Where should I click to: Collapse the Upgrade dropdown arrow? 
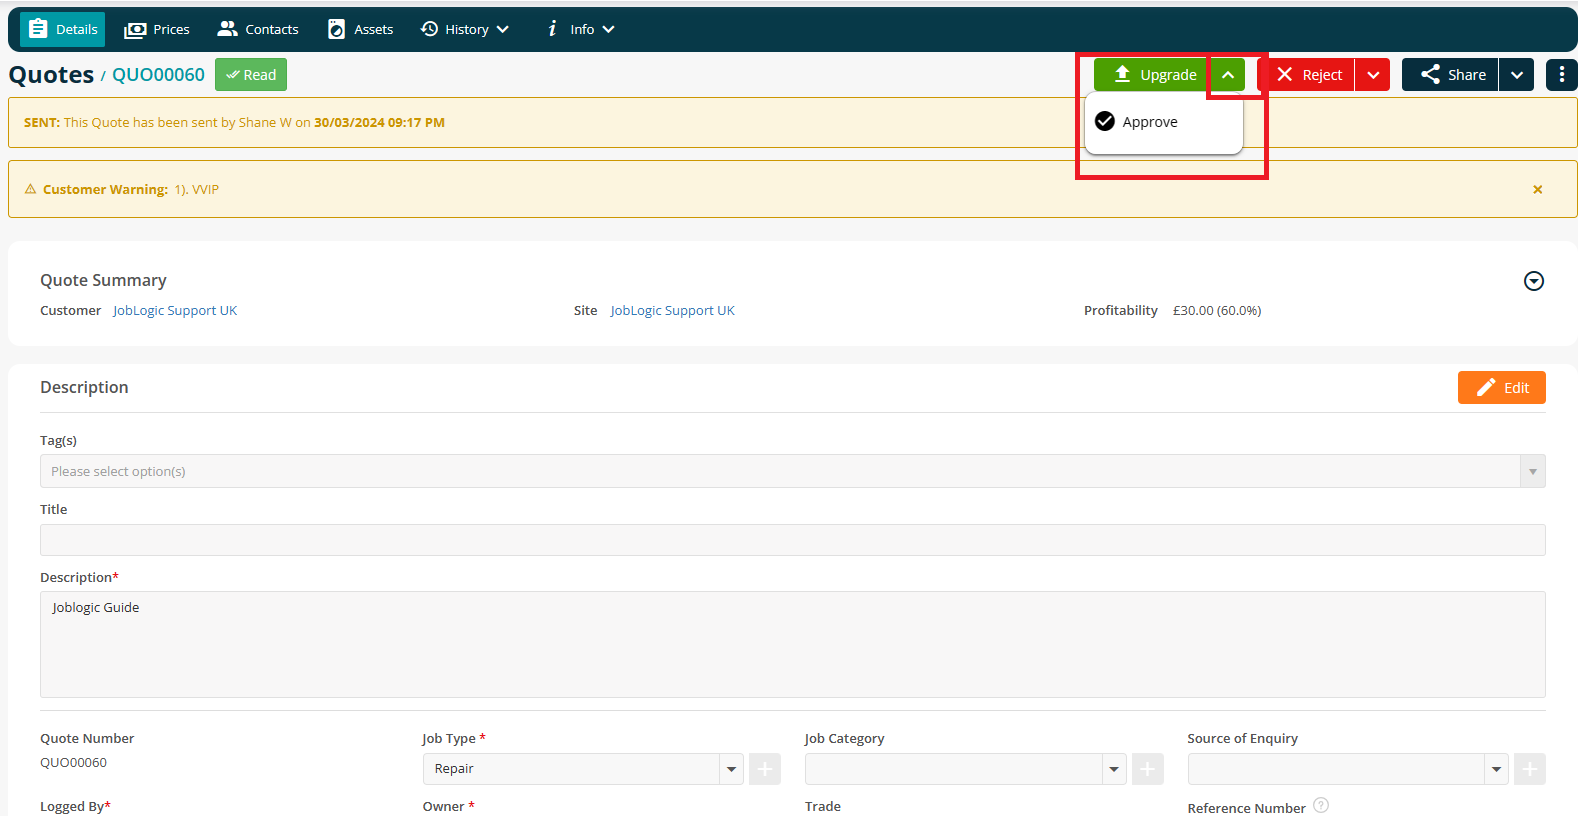(x=1228, y=75)
